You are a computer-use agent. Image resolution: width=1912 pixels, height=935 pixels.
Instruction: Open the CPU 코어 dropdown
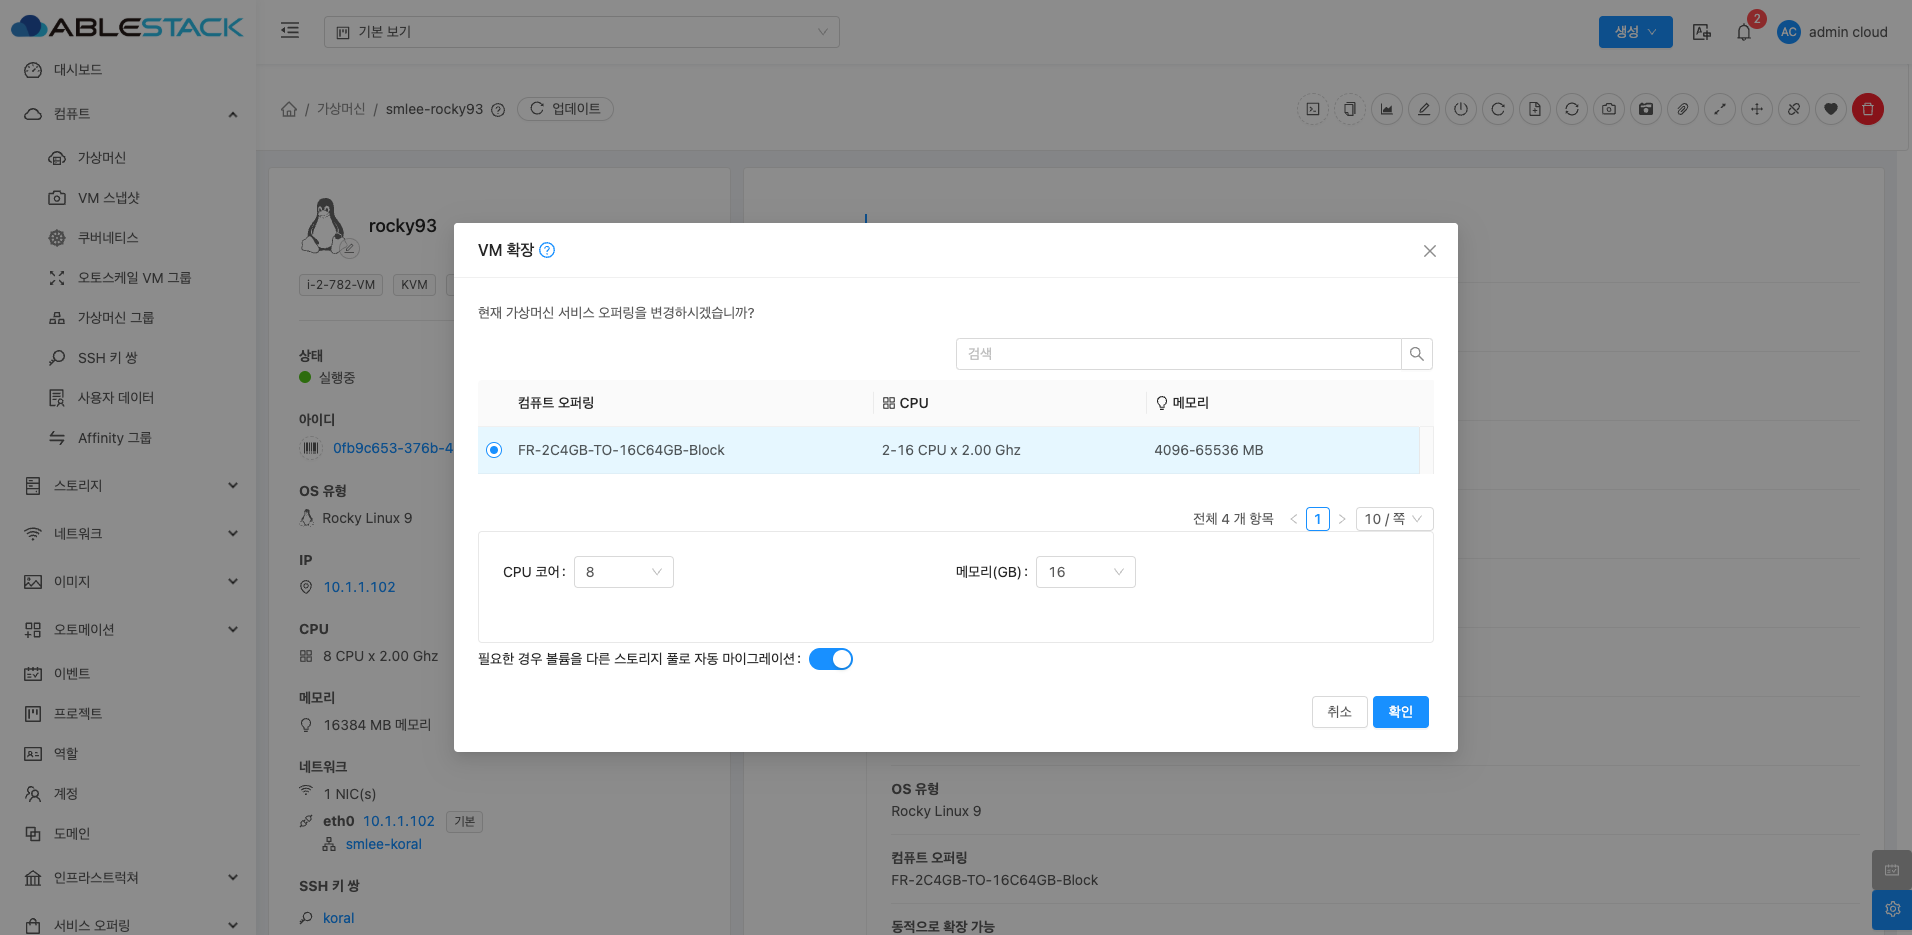[623, 572]
